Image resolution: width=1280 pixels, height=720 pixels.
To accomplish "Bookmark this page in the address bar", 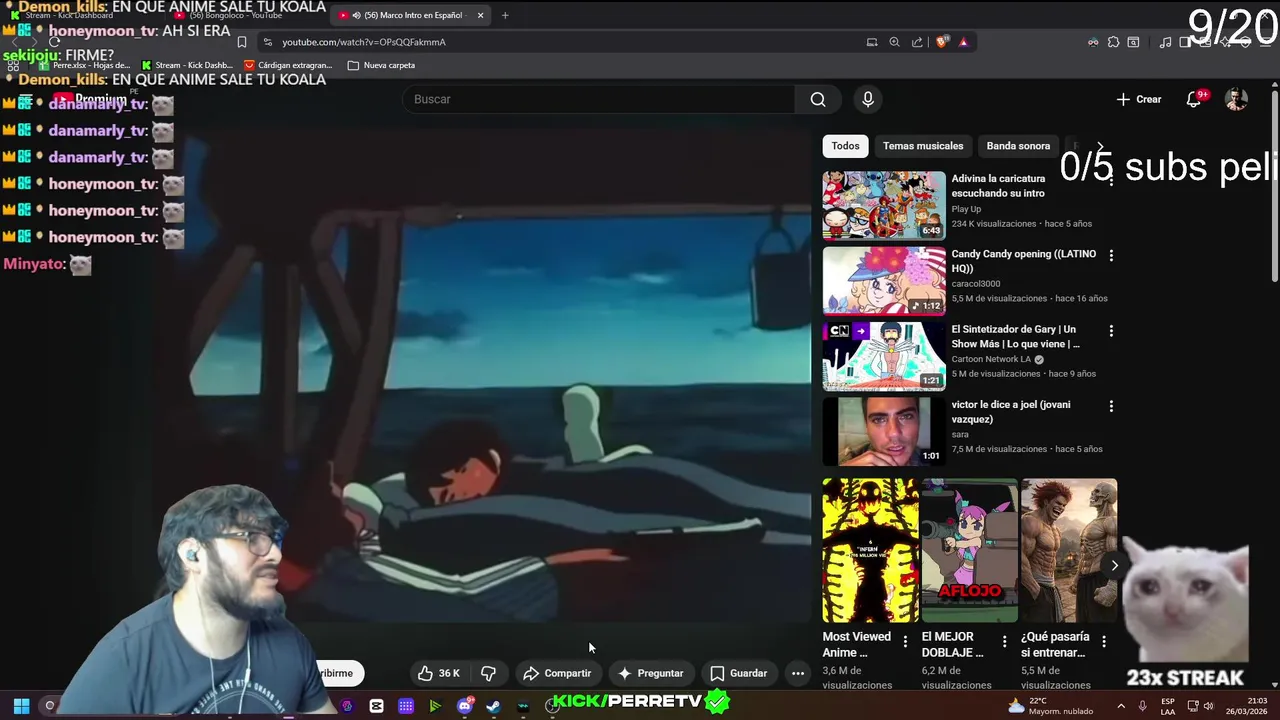I will point(242,42).
